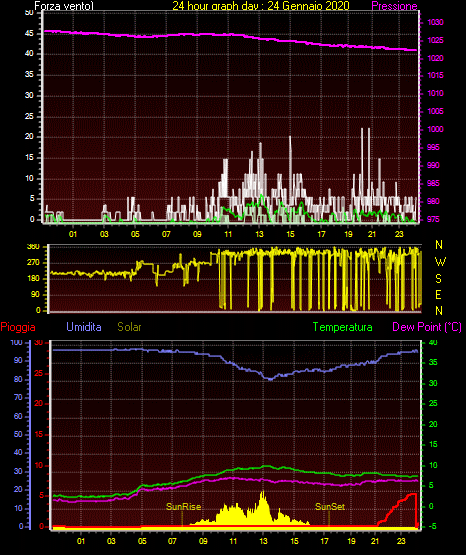Viewport: 466px width, 555px height.
Task: Click the 20 wind speed axis value
Action: click(29, 137)
